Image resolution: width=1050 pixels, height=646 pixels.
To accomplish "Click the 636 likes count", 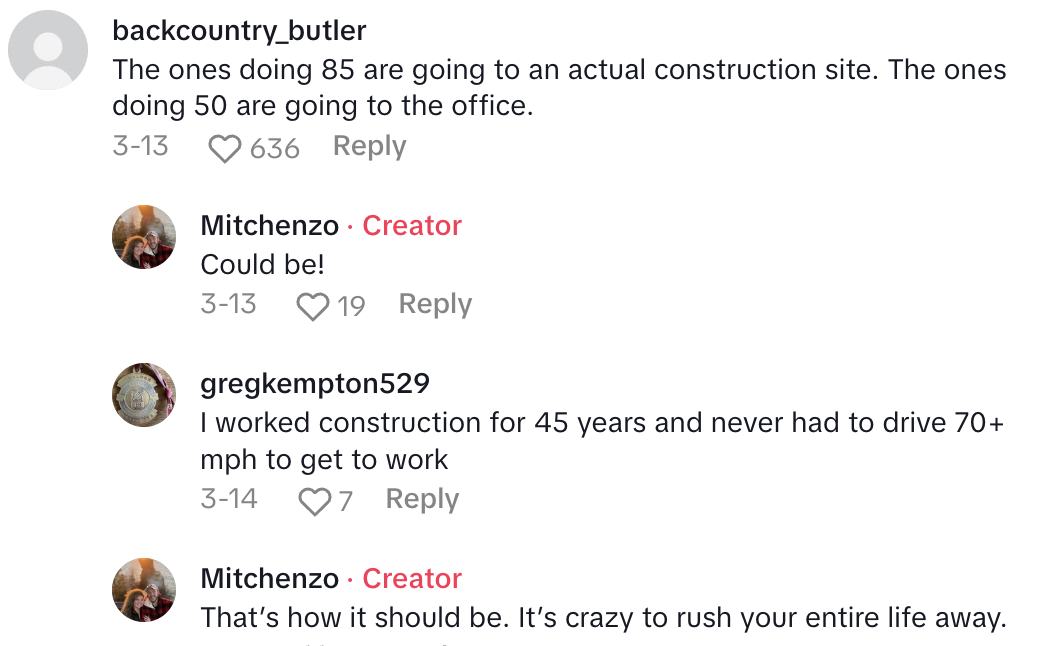I will tap(275, 149).
